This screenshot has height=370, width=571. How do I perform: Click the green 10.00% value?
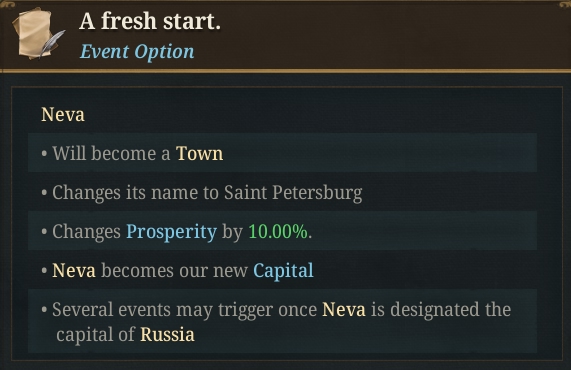tap(278, 232)
